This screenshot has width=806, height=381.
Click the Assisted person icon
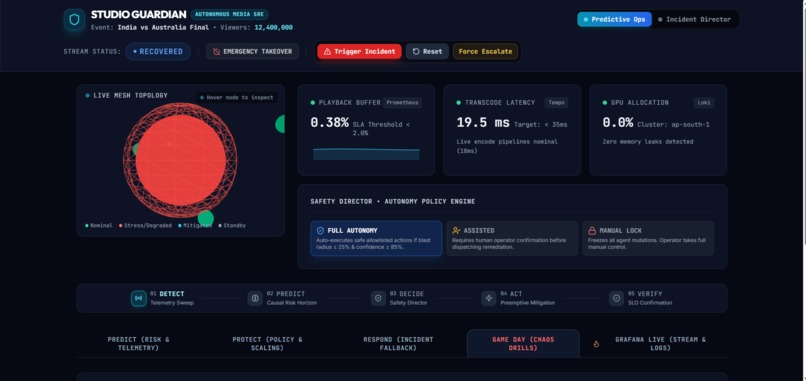tap(456, 231)
